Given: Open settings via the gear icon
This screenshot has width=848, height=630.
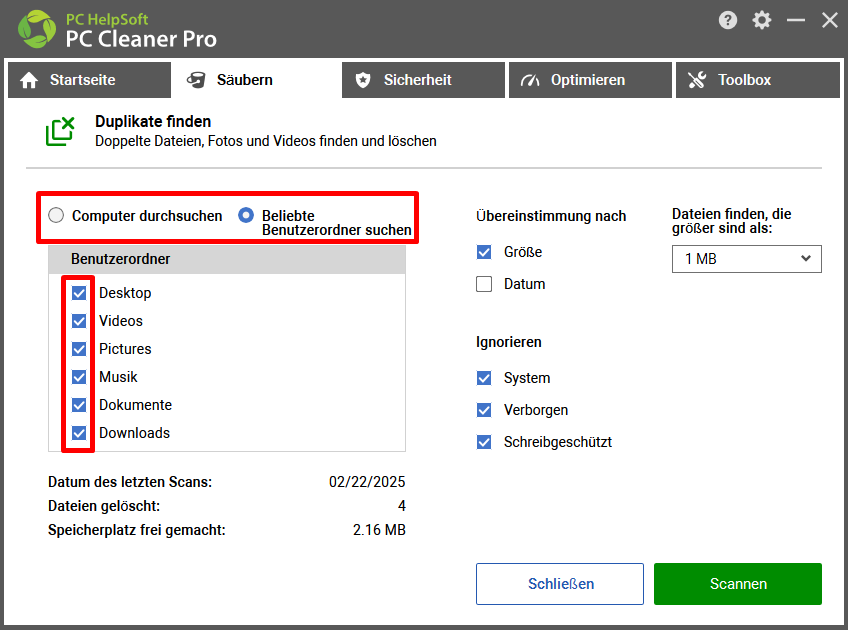Looking at the screenshot, I should point(761,21).
